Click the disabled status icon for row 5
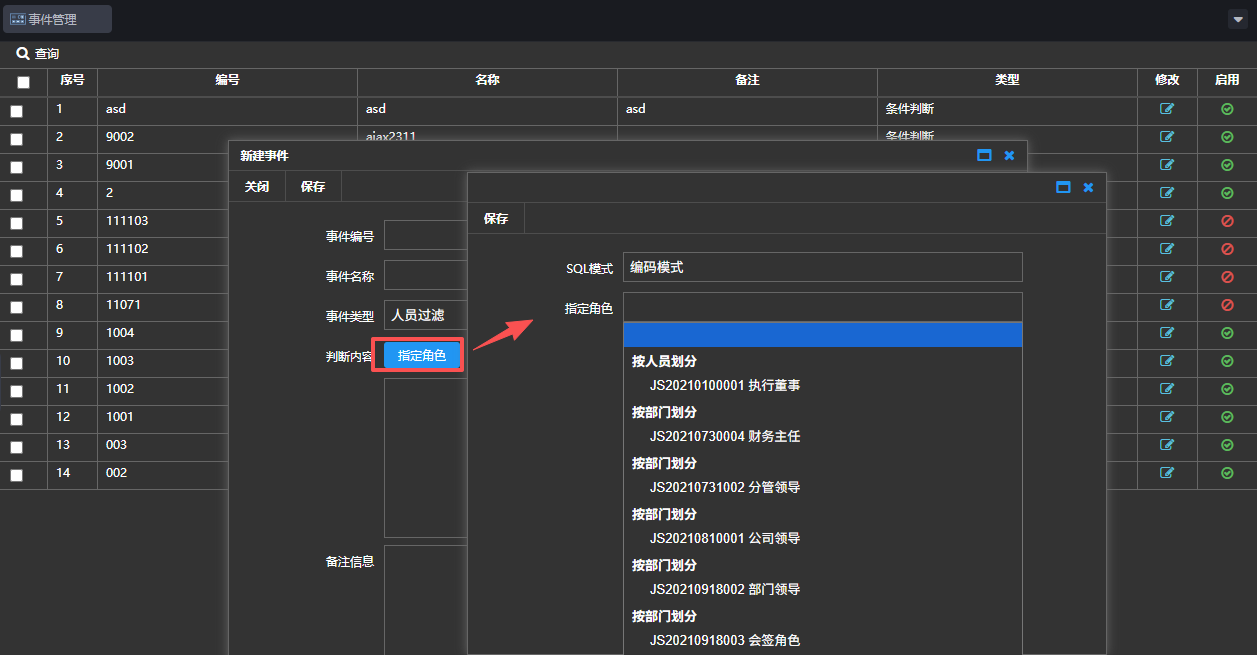 1227,221
